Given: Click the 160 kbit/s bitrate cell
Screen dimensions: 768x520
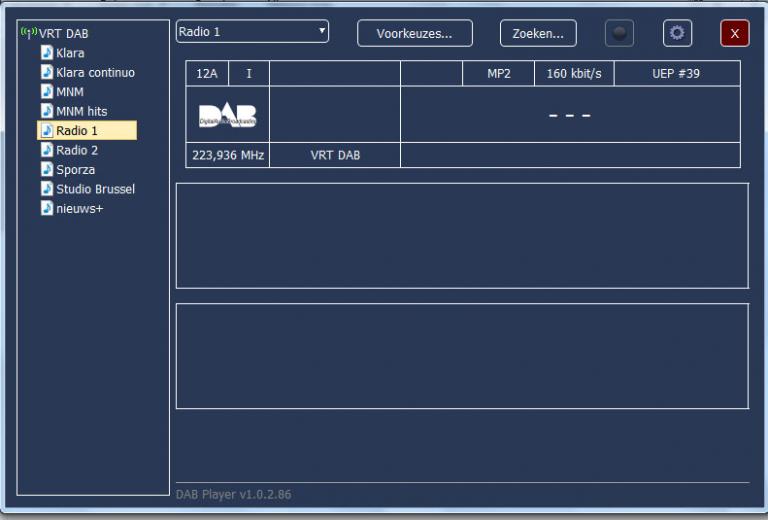Looking at the screenshot, I should click(x=574, y=74).
